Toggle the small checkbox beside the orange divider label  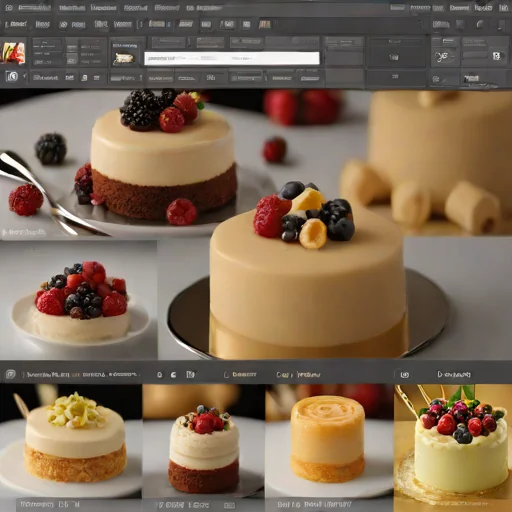(226, 375)
